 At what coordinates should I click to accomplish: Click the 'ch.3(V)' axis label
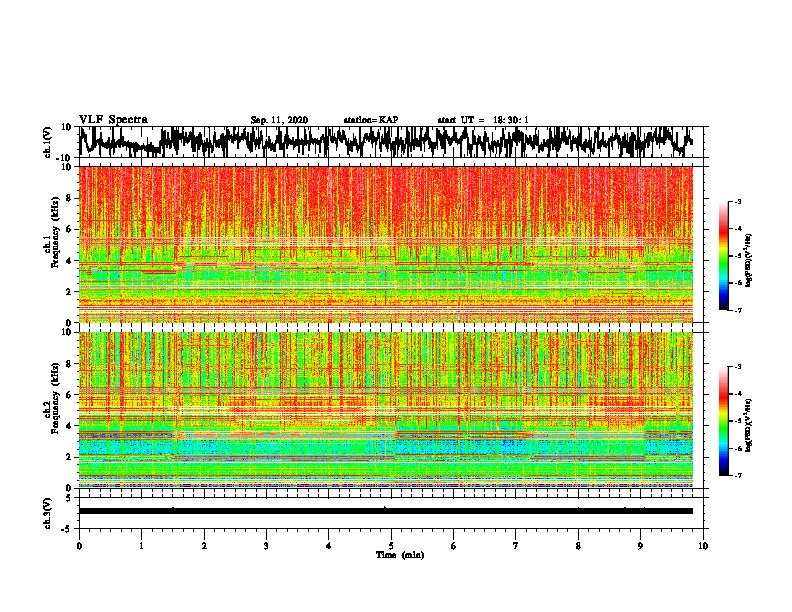(48, 513)
